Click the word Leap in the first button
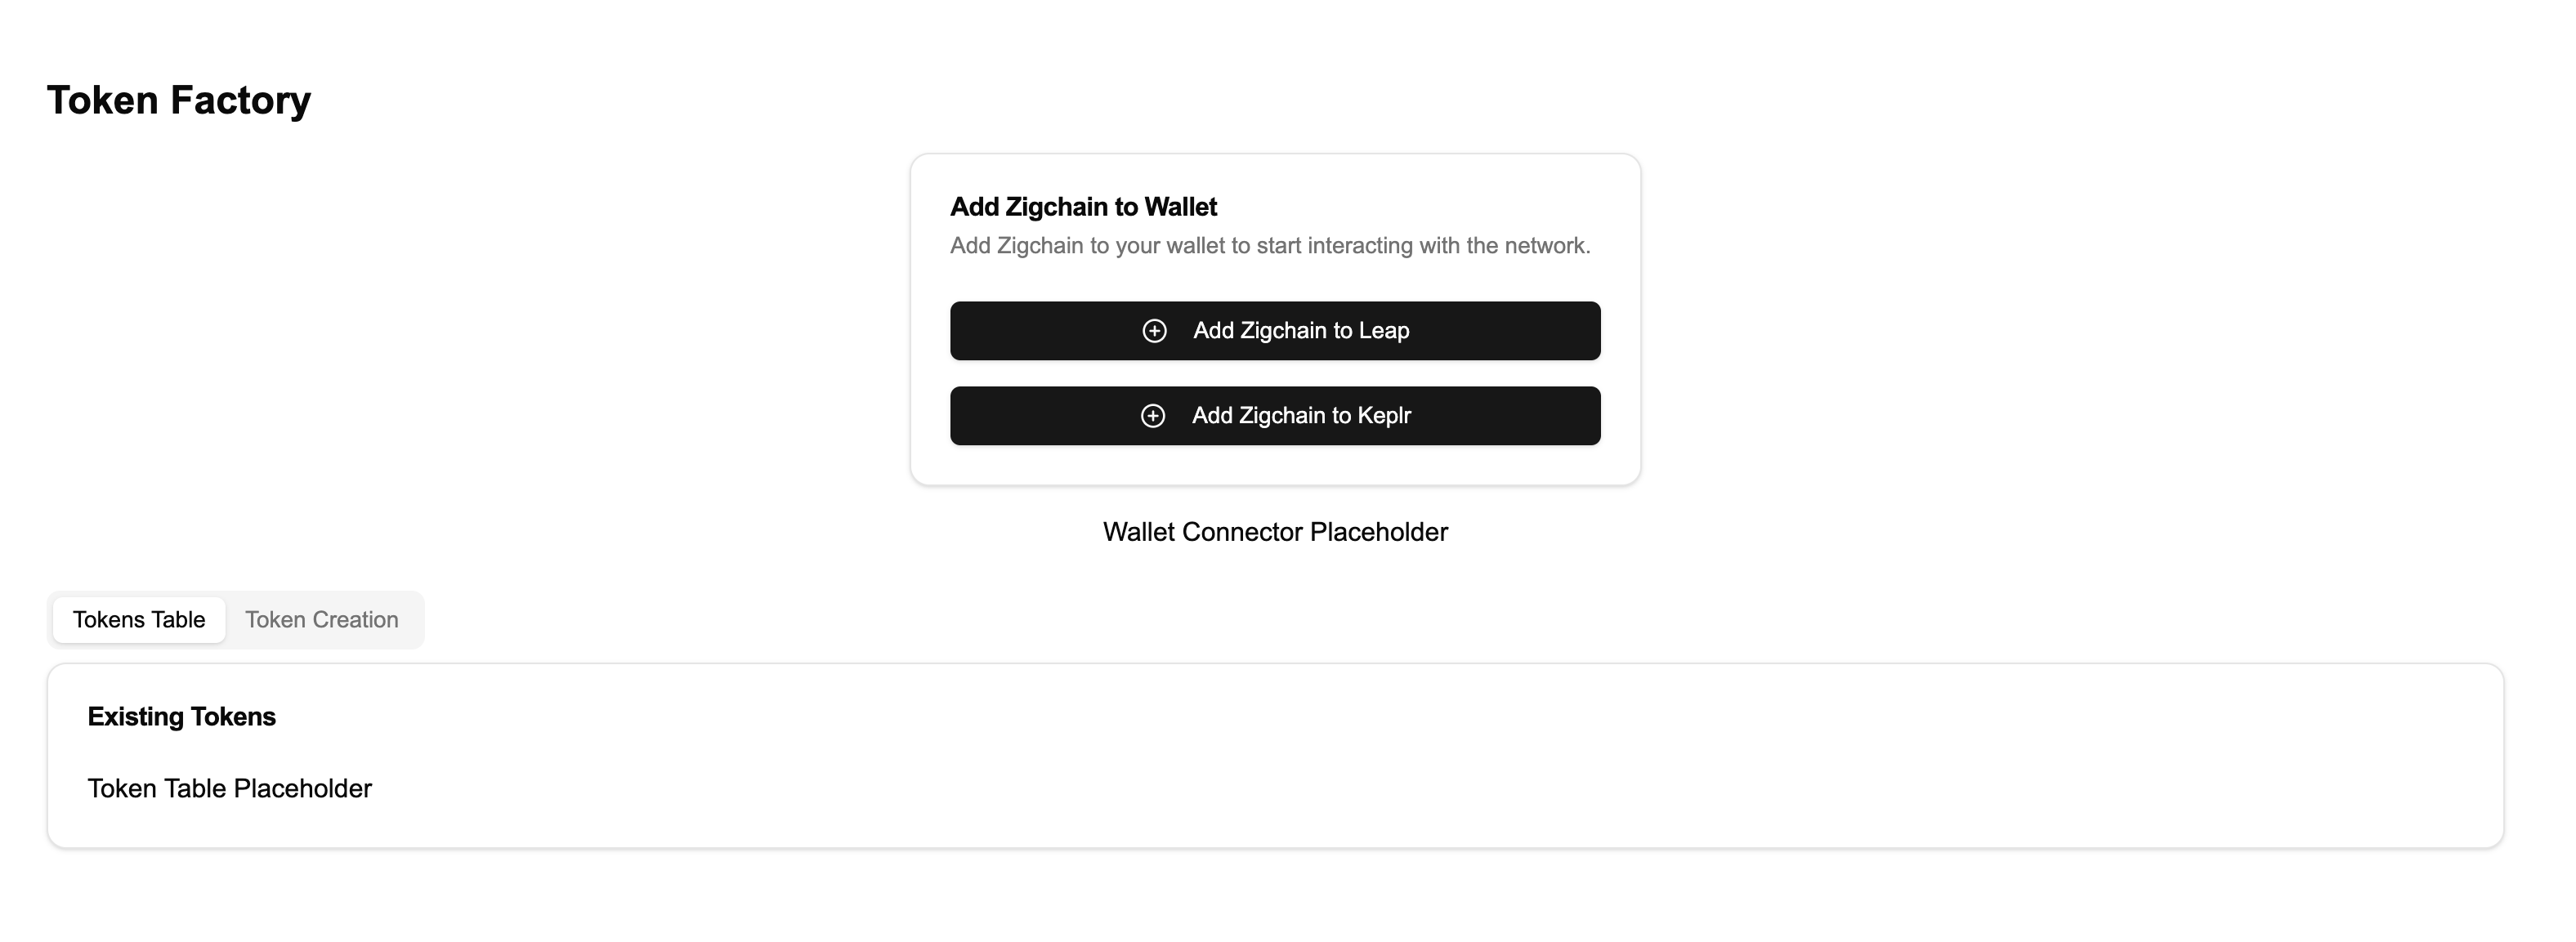The image size is (2576, 942). [x=1384, y=331]
